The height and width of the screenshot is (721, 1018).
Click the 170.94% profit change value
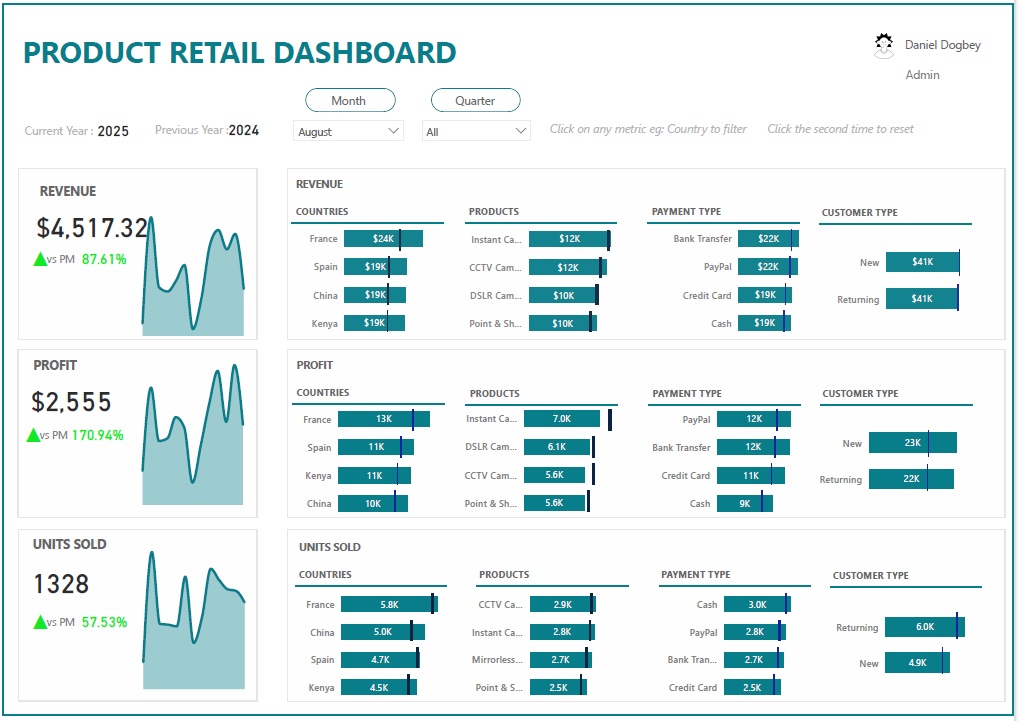coord(97,435)
